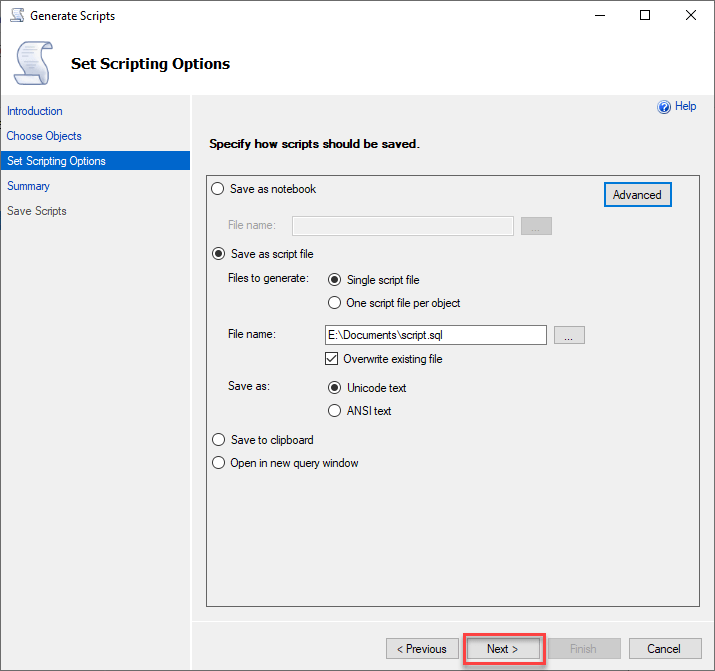Choose Single script file option
This screenshot has width=715, height=671.
click(334, 279)
